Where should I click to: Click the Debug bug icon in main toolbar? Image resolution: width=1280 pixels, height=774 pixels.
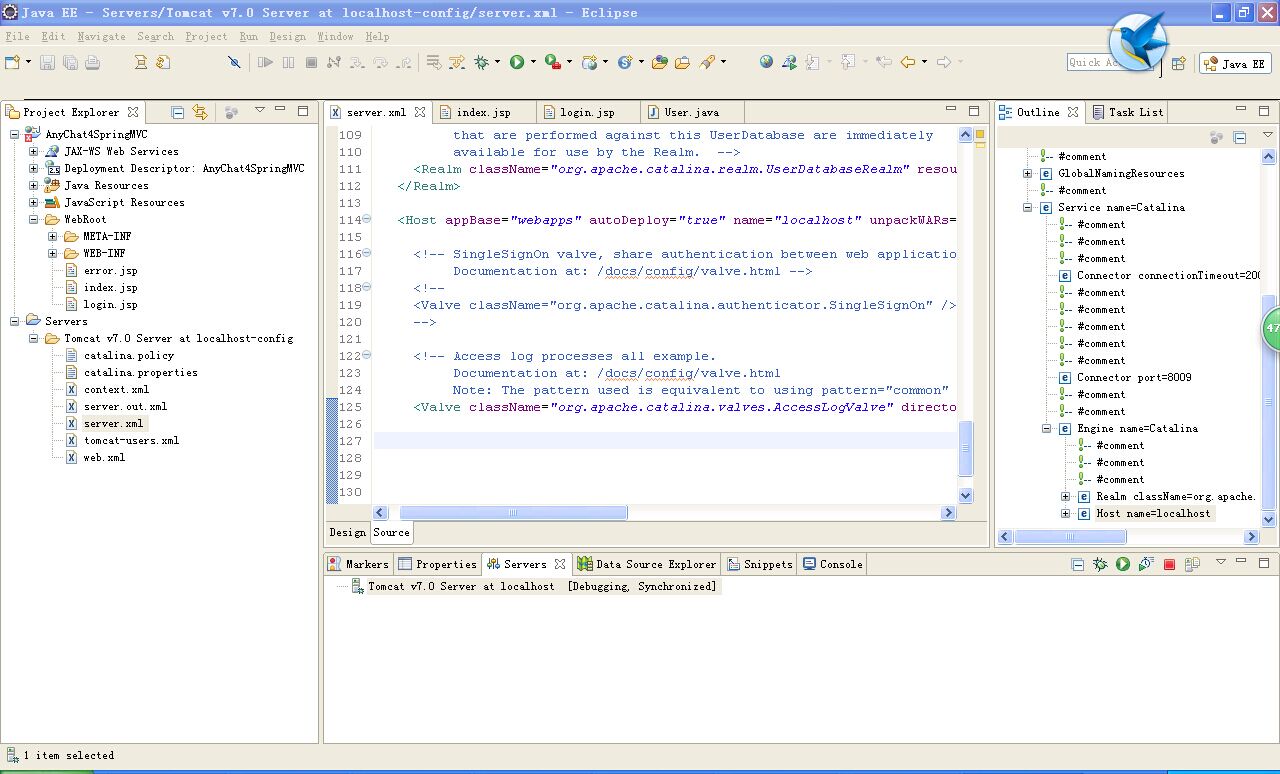481,62
